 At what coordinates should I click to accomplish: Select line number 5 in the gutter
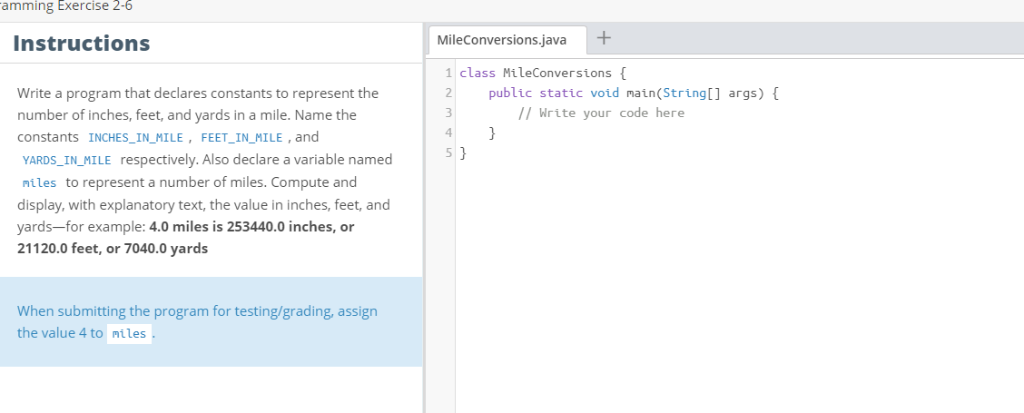coord(448,154)
